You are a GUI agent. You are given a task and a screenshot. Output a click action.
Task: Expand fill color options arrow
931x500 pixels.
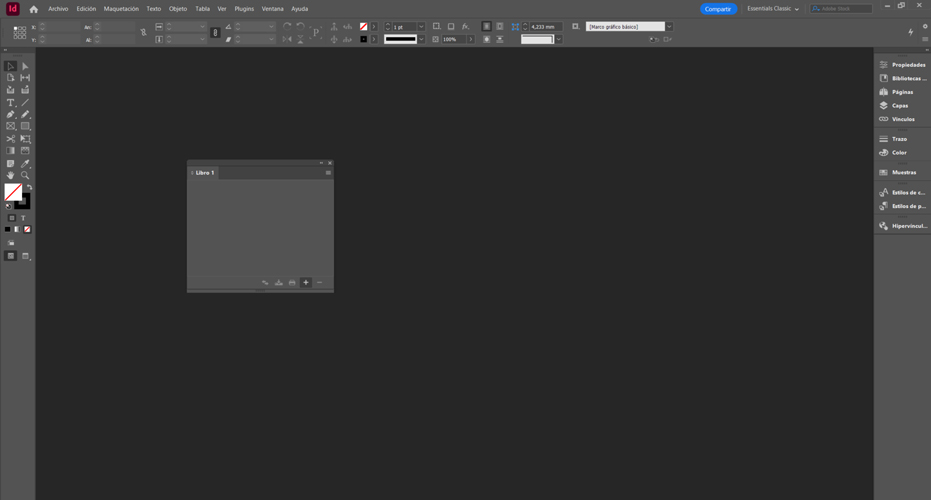tap(373, 27)
